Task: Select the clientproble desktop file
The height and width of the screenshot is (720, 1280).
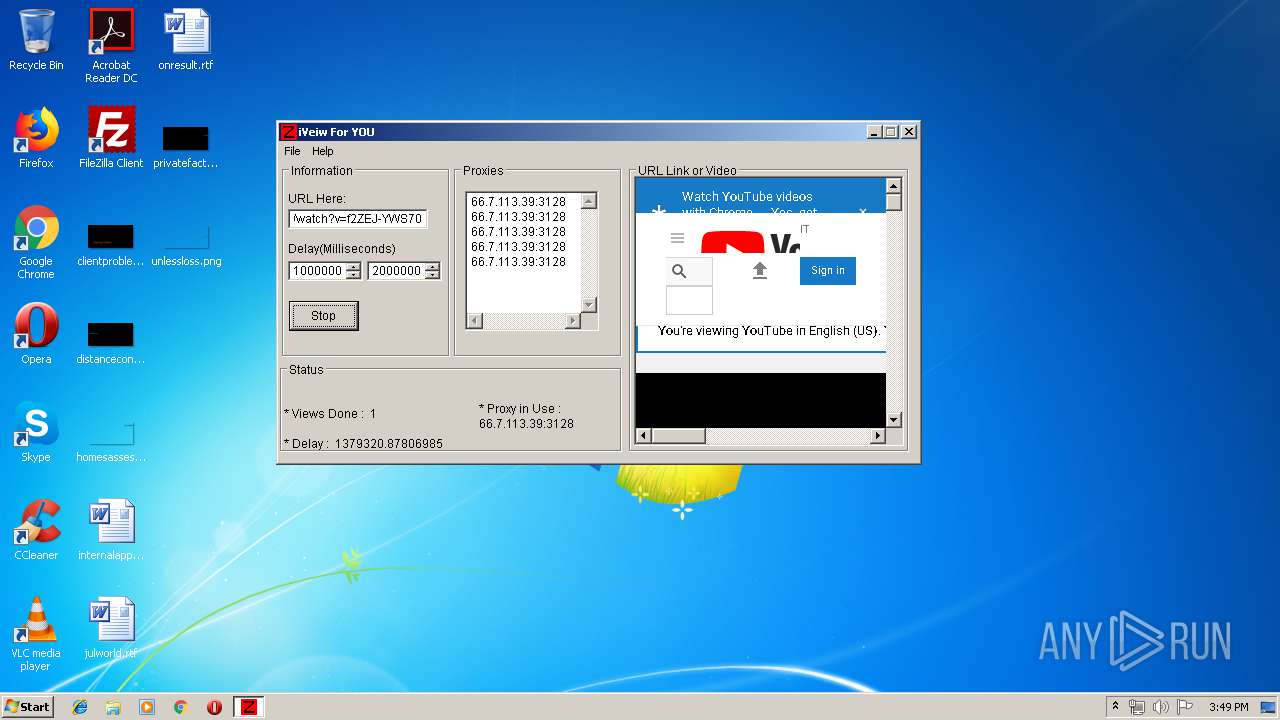Action: (x=111, y=245)
